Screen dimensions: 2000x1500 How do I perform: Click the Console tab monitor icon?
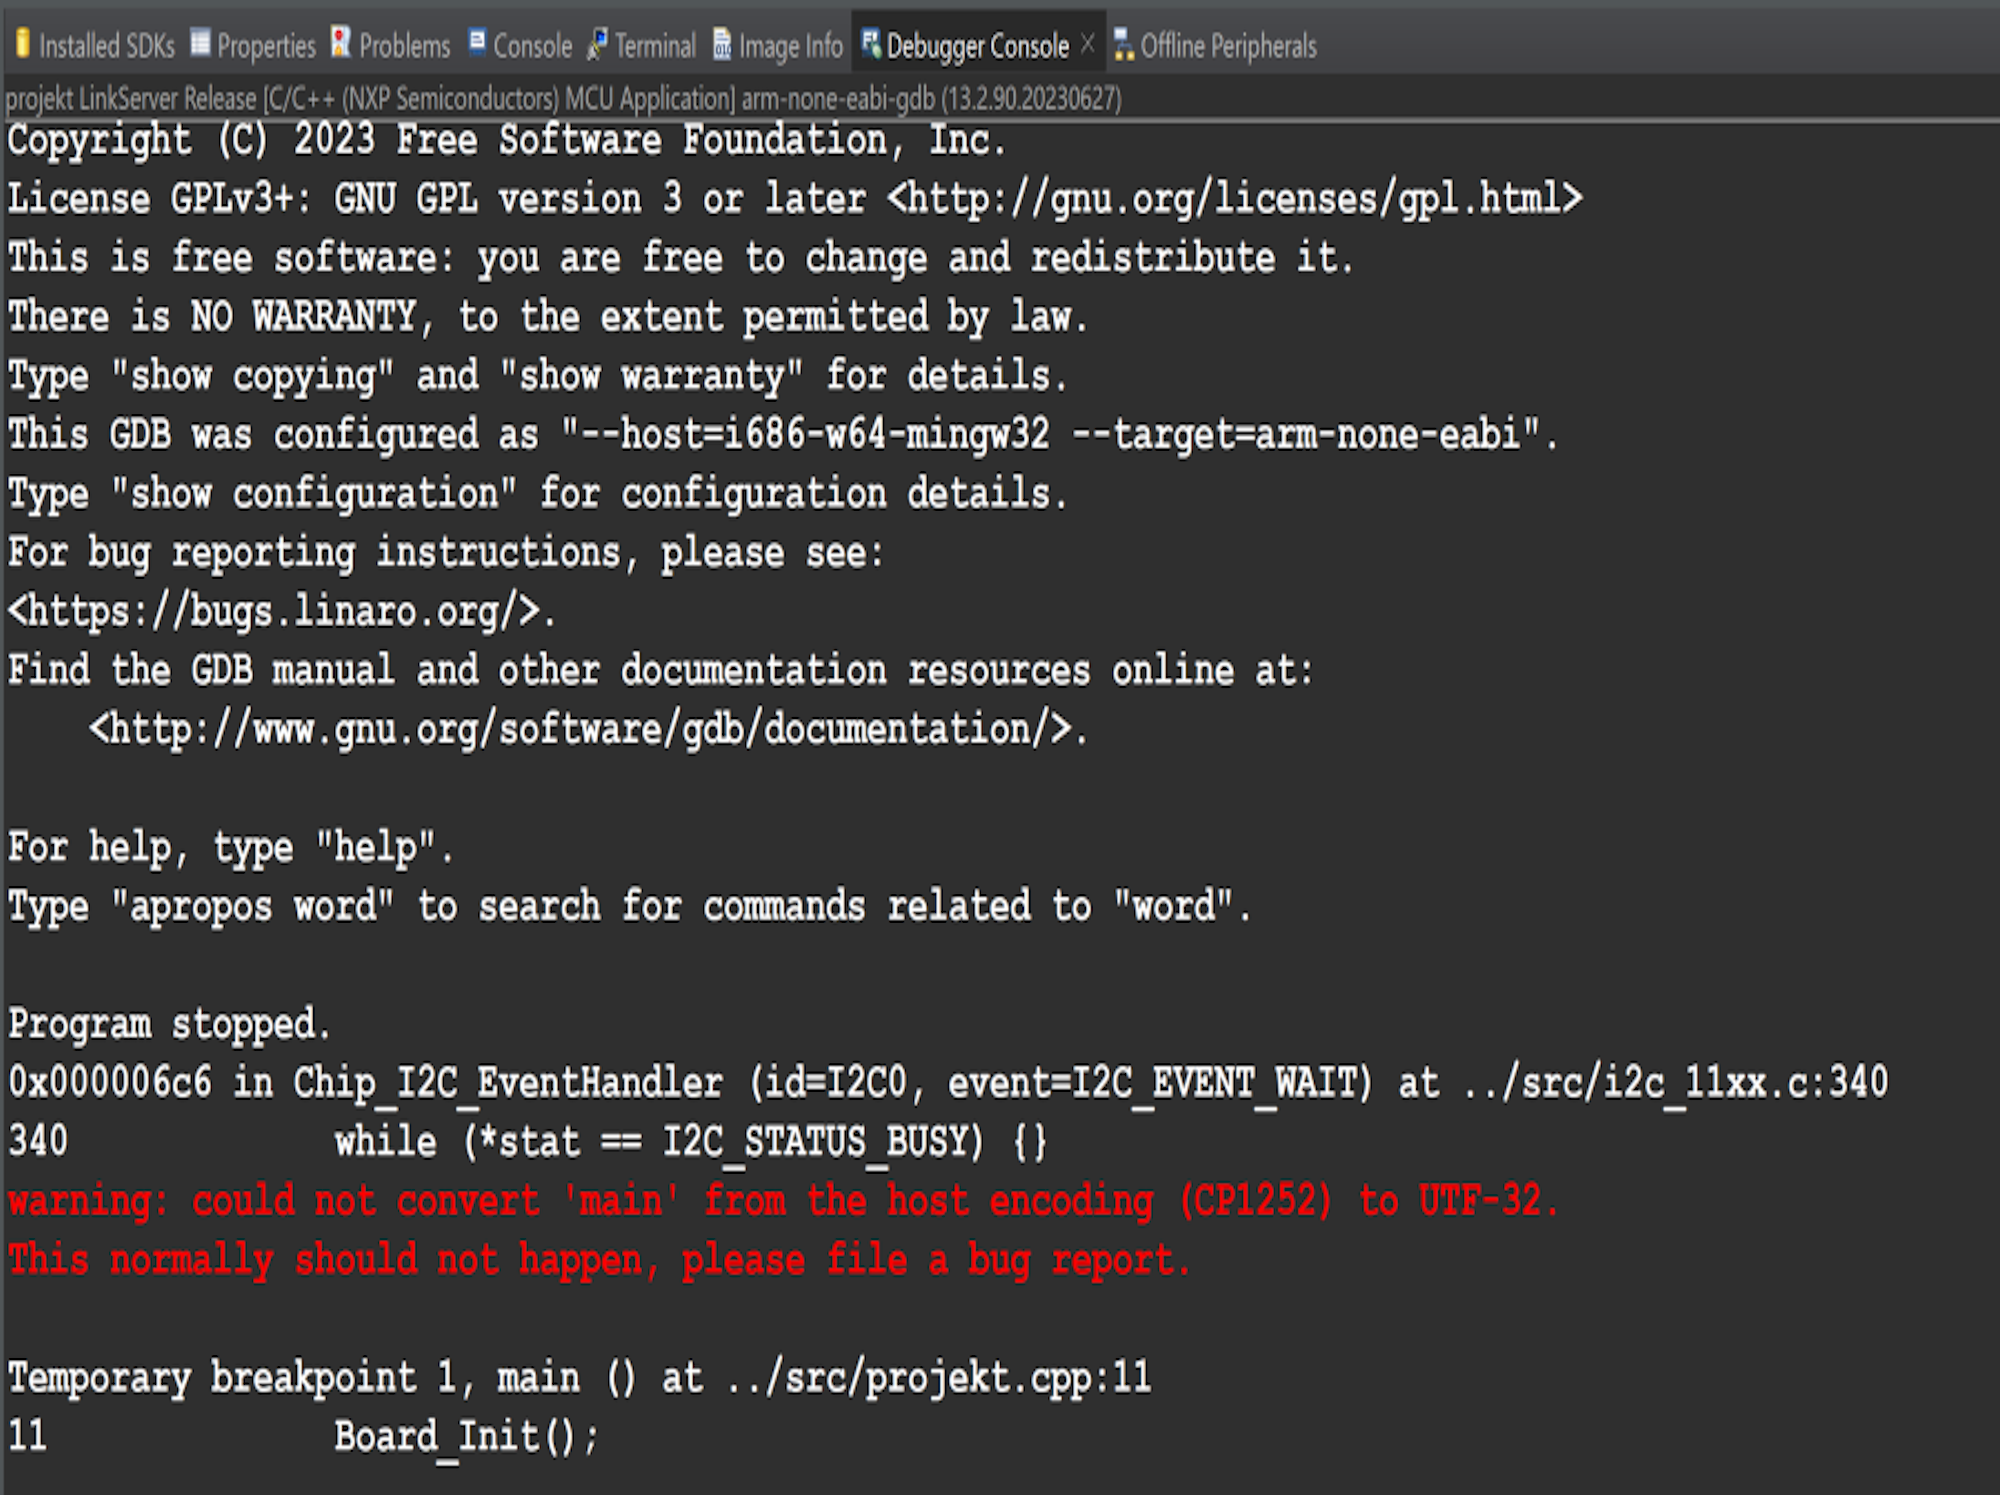tap(477, 42)
